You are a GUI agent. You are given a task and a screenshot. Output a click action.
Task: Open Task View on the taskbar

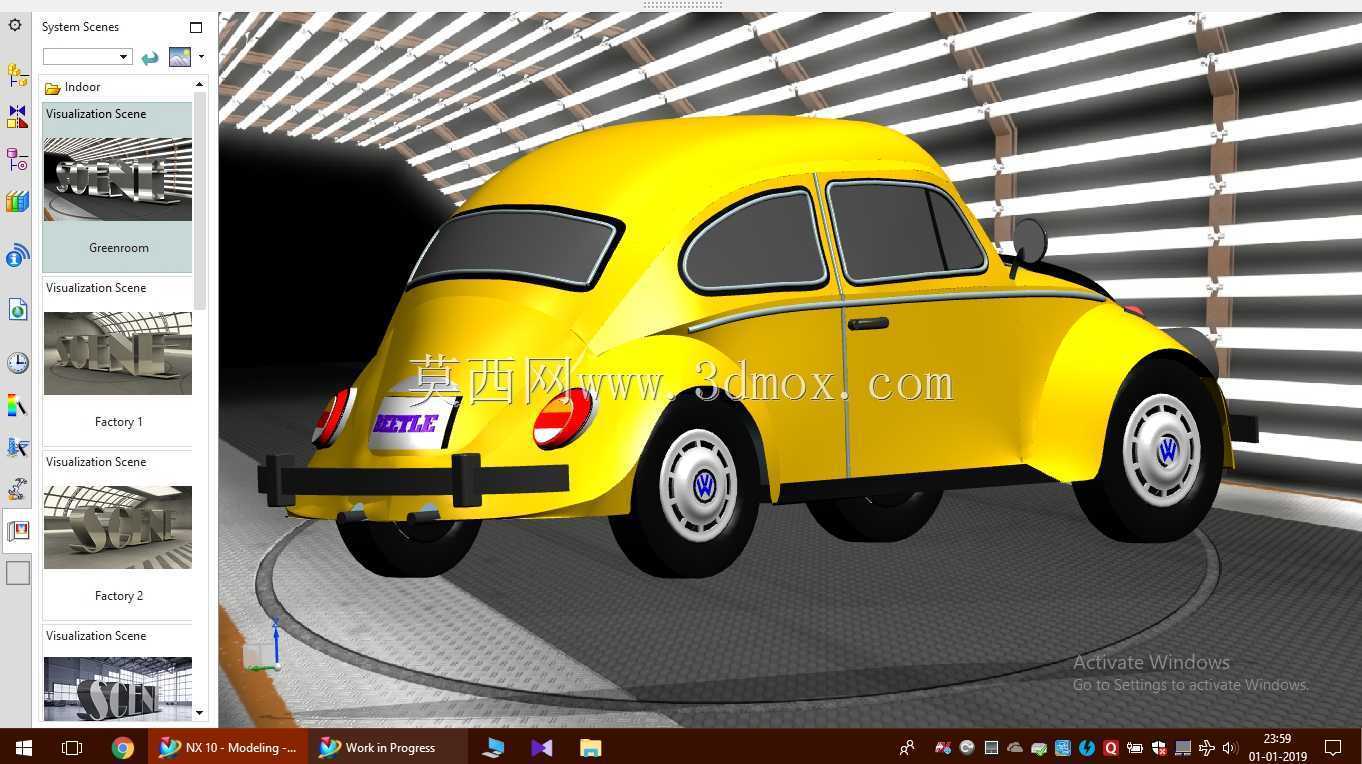point(72,747)
